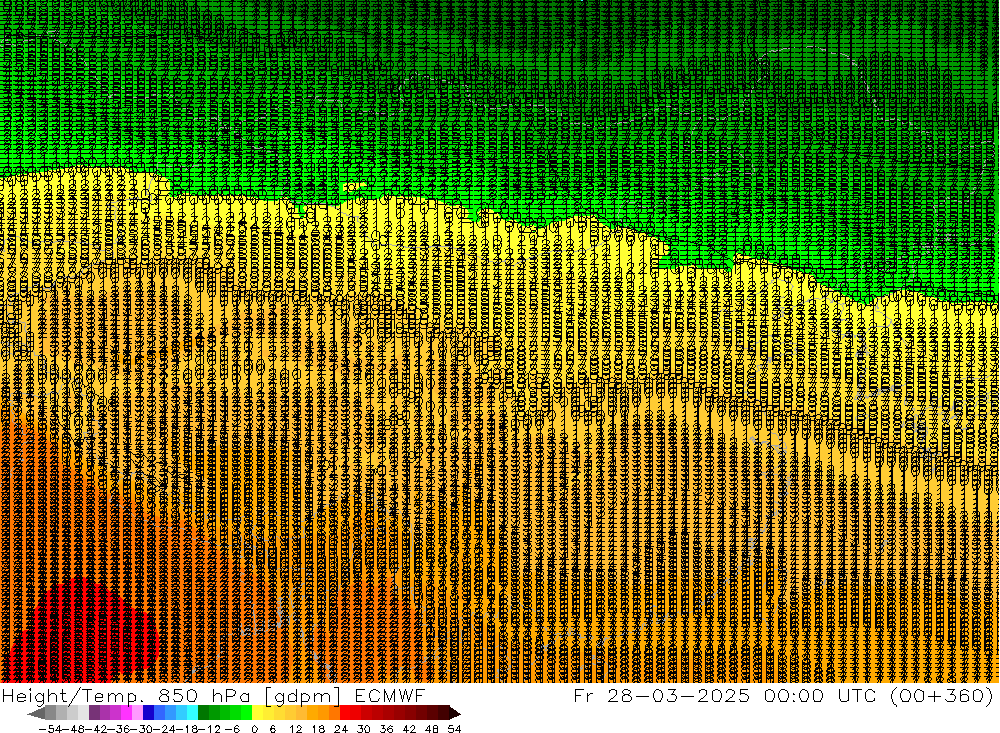Image resolution: width=1000 pixels, height=733 pixels.
Task: Select the darkest green legend swatch
Action: pos(203,713)
